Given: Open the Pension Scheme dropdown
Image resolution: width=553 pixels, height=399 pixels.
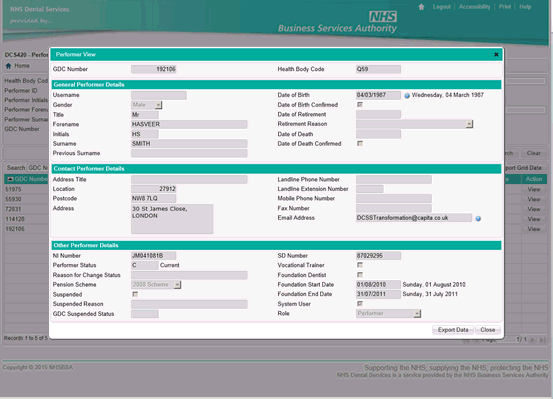Looking at the screenshot, I should [x=177, y=285].
